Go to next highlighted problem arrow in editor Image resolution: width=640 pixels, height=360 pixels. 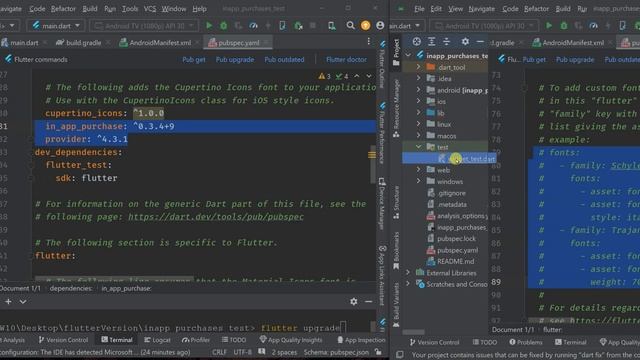click(x=369, y=76)
